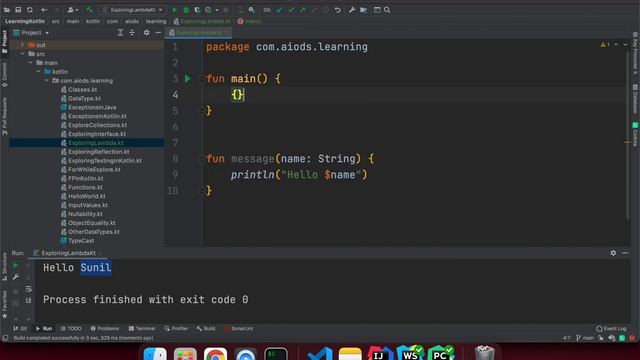
Task: Open the TODO tool window tab
Action: coord(71,329)
